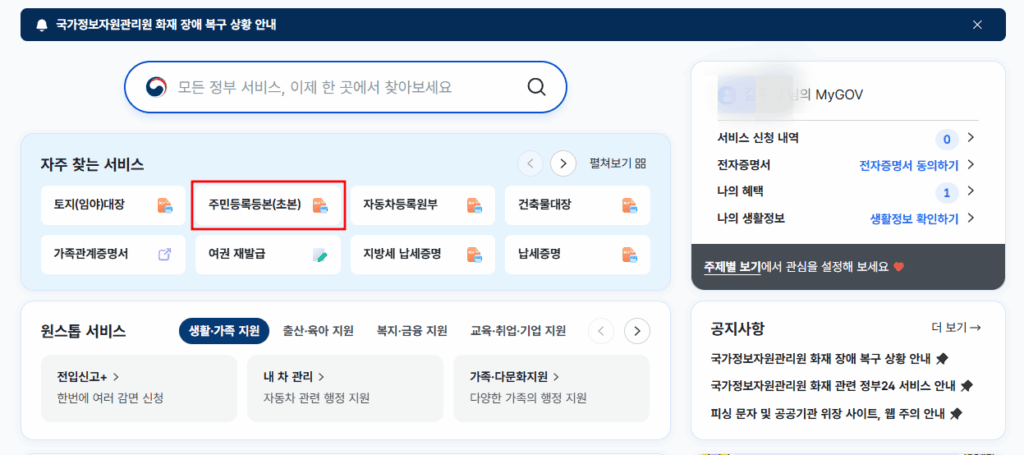
Task: Click the document icon on 건축물대장
Action: [x=630, y=206]
